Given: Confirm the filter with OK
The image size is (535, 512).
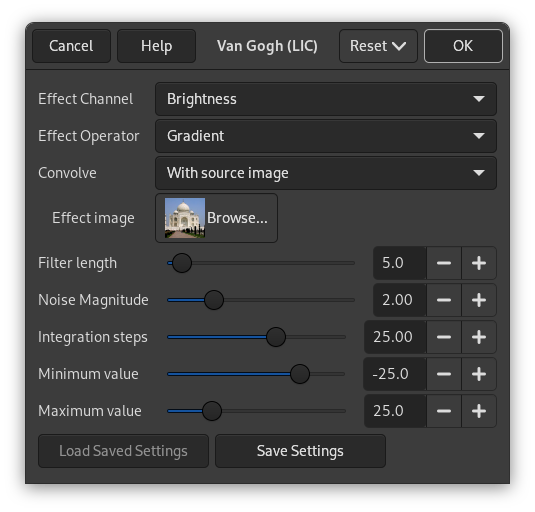Looking at the screenshot, I should tap(463, 46).
